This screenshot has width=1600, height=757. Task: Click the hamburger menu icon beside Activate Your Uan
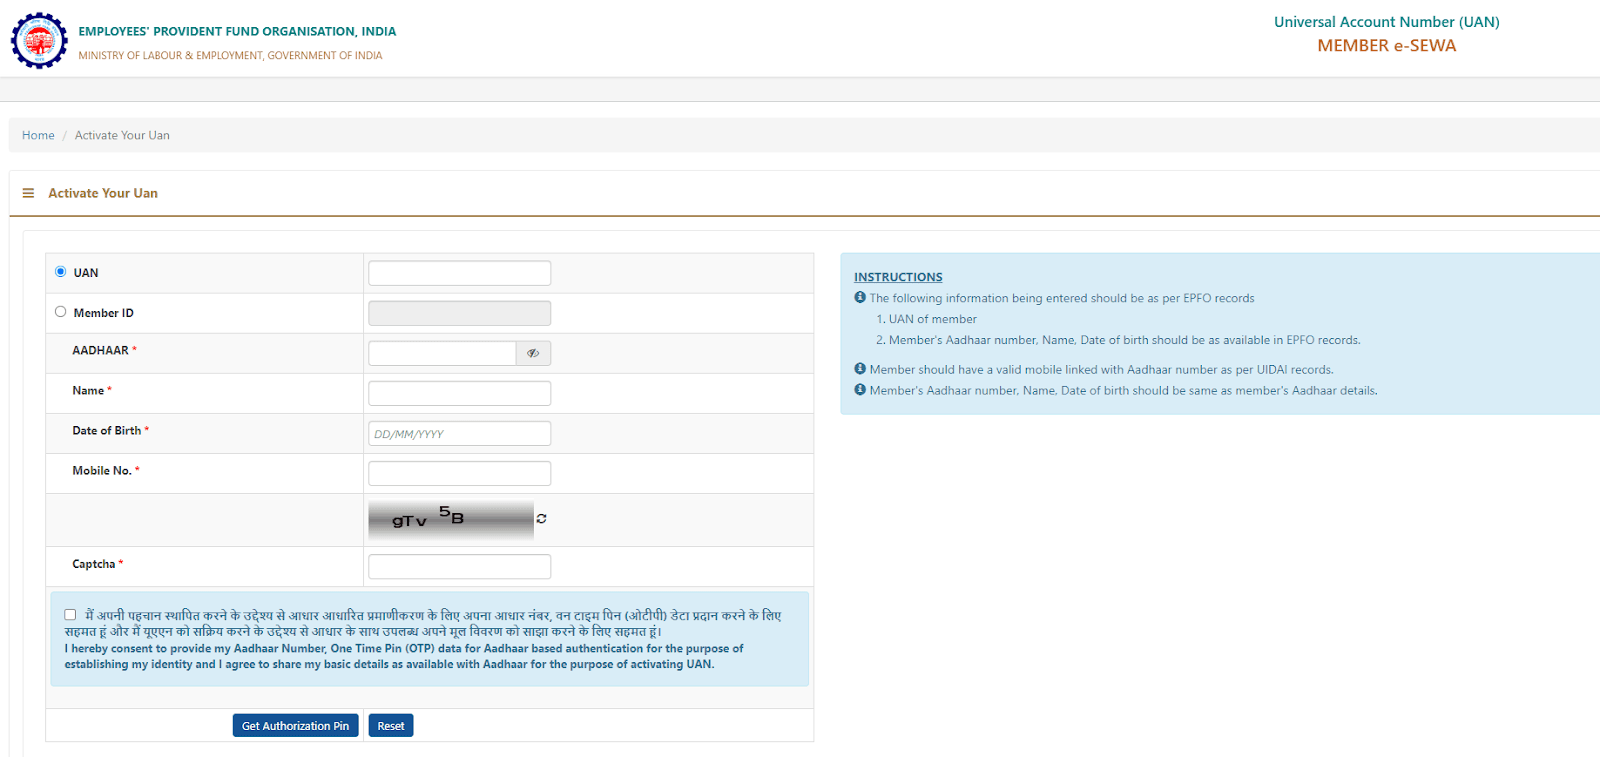28,193
